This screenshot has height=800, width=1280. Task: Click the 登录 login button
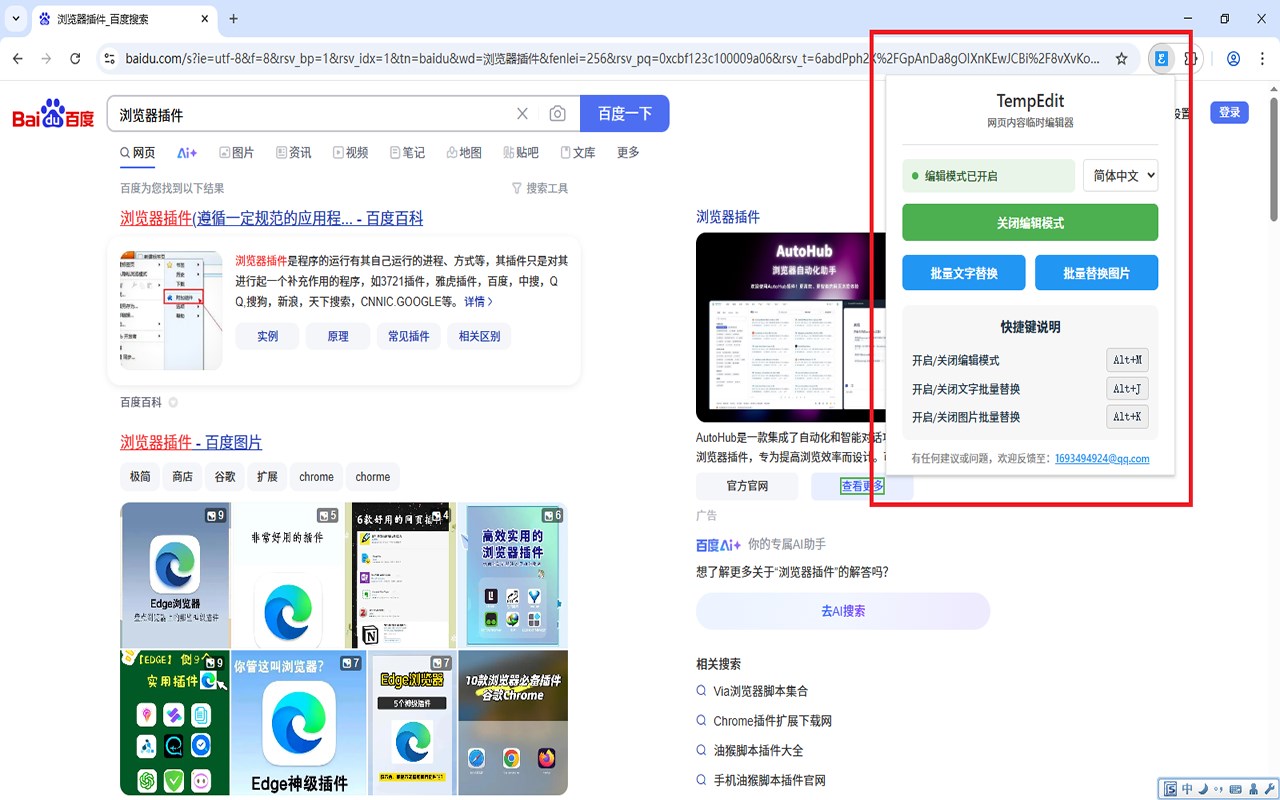[x=1230, y=112]
